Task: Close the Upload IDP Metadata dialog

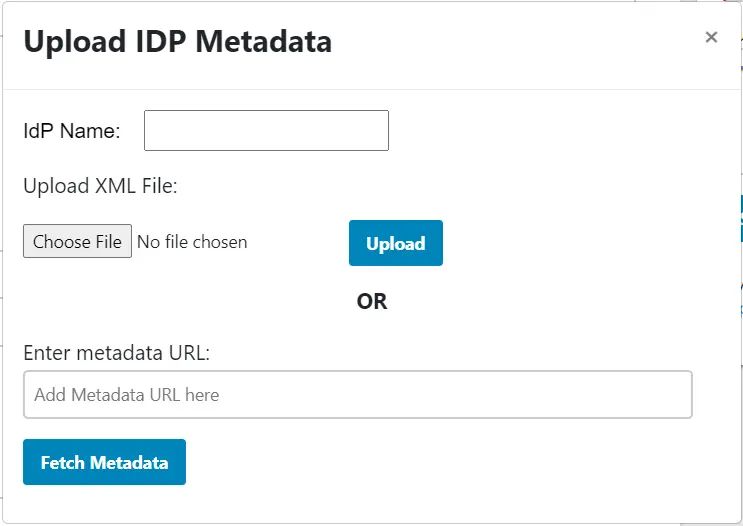Action: [x=711, y=38]
